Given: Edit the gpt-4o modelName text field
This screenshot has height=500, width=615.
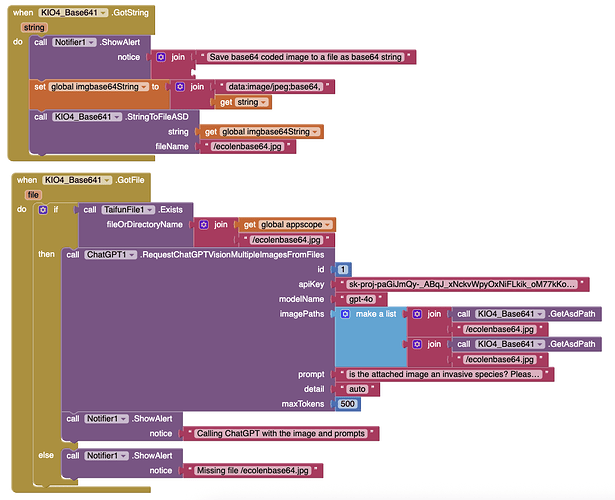Looking at the screenshot, I should [x=356, y=298].
